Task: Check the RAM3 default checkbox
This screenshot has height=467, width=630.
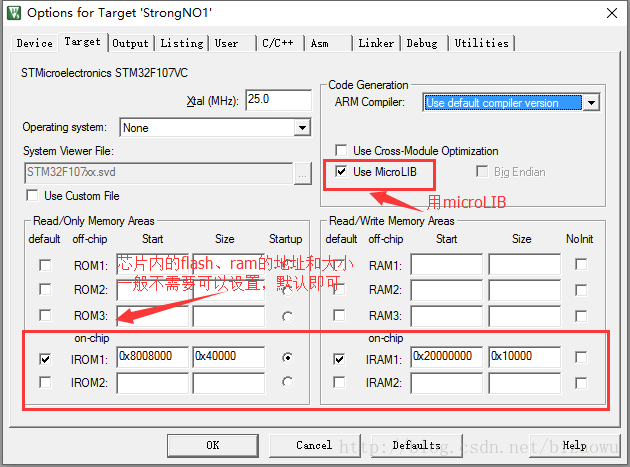Action: [340, 315]
